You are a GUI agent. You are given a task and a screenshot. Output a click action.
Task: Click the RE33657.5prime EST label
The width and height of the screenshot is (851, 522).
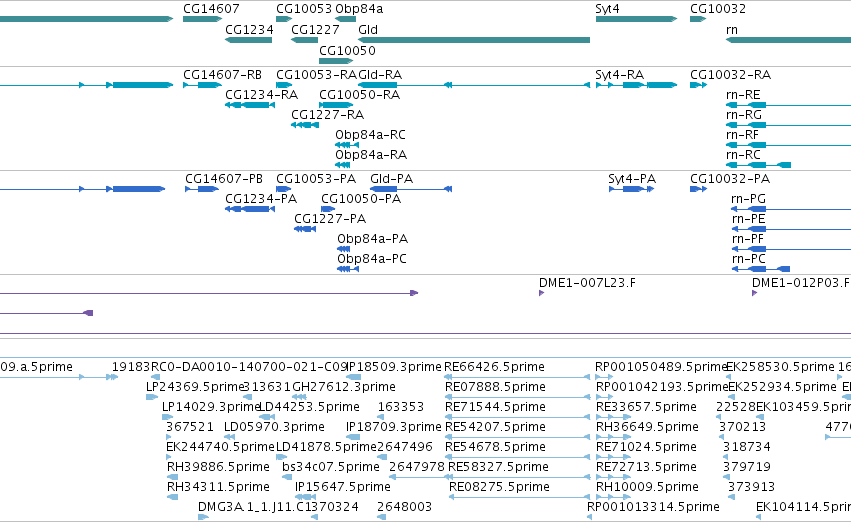pyautogui.click(x=646, y=408)
